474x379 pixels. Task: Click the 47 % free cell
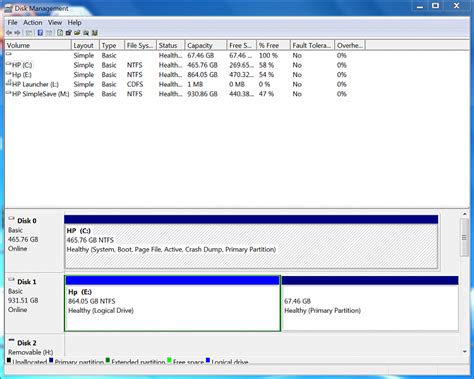(266, 94)
